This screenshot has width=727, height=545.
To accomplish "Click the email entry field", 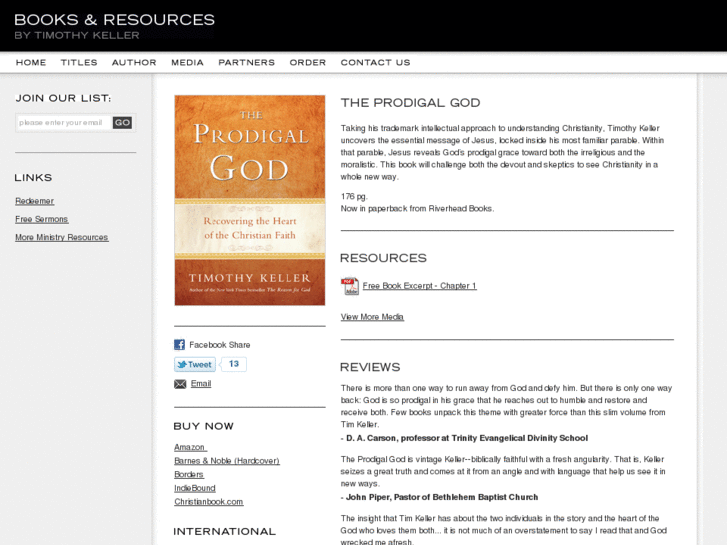I will coord(64,123).
